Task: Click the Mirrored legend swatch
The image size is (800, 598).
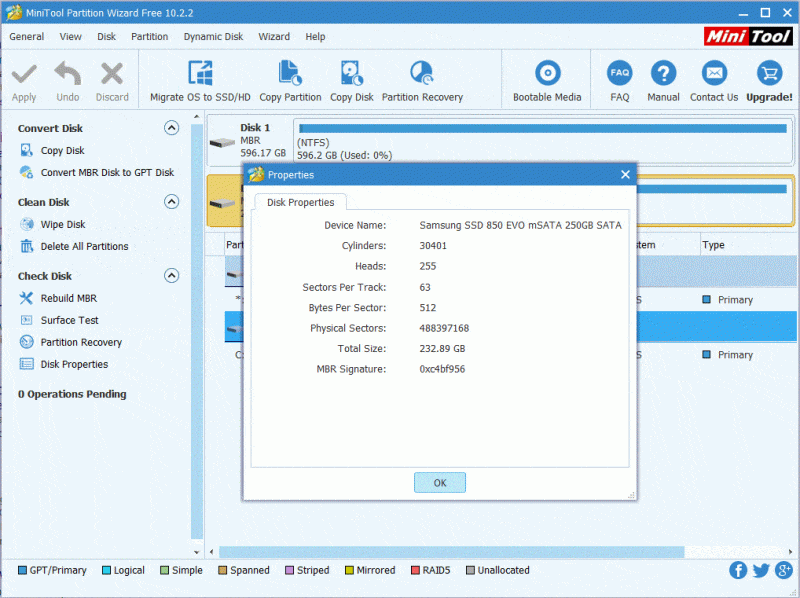Action: [349, 570]
